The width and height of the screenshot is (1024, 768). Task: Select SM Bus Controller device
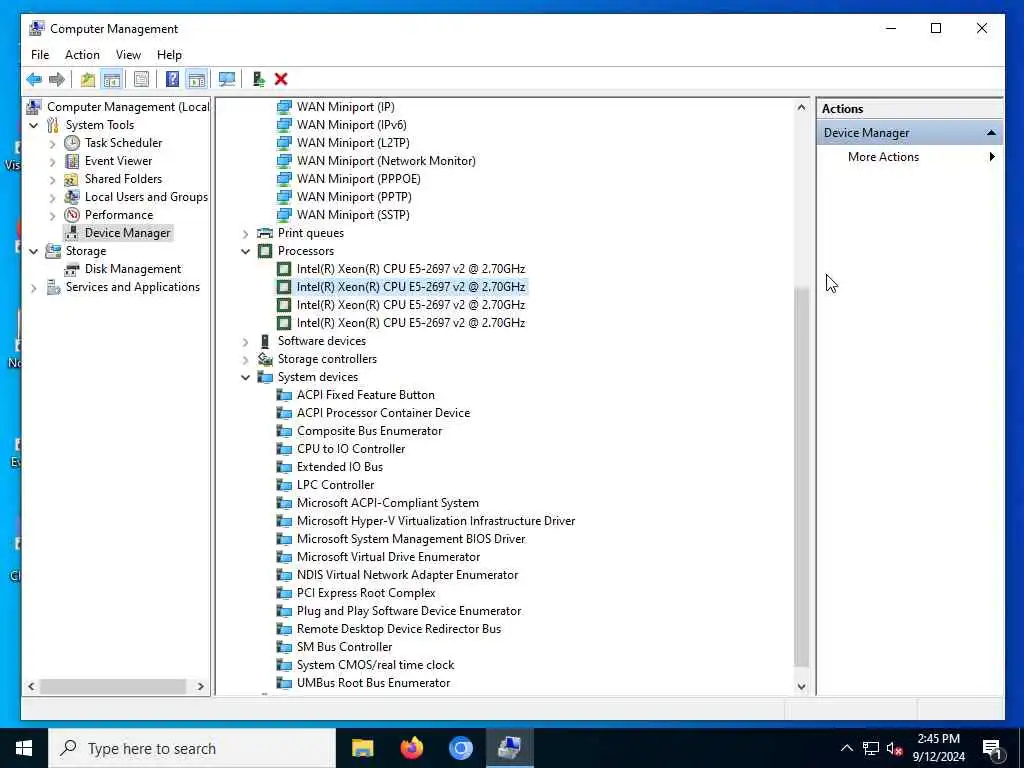pos(344,647)
